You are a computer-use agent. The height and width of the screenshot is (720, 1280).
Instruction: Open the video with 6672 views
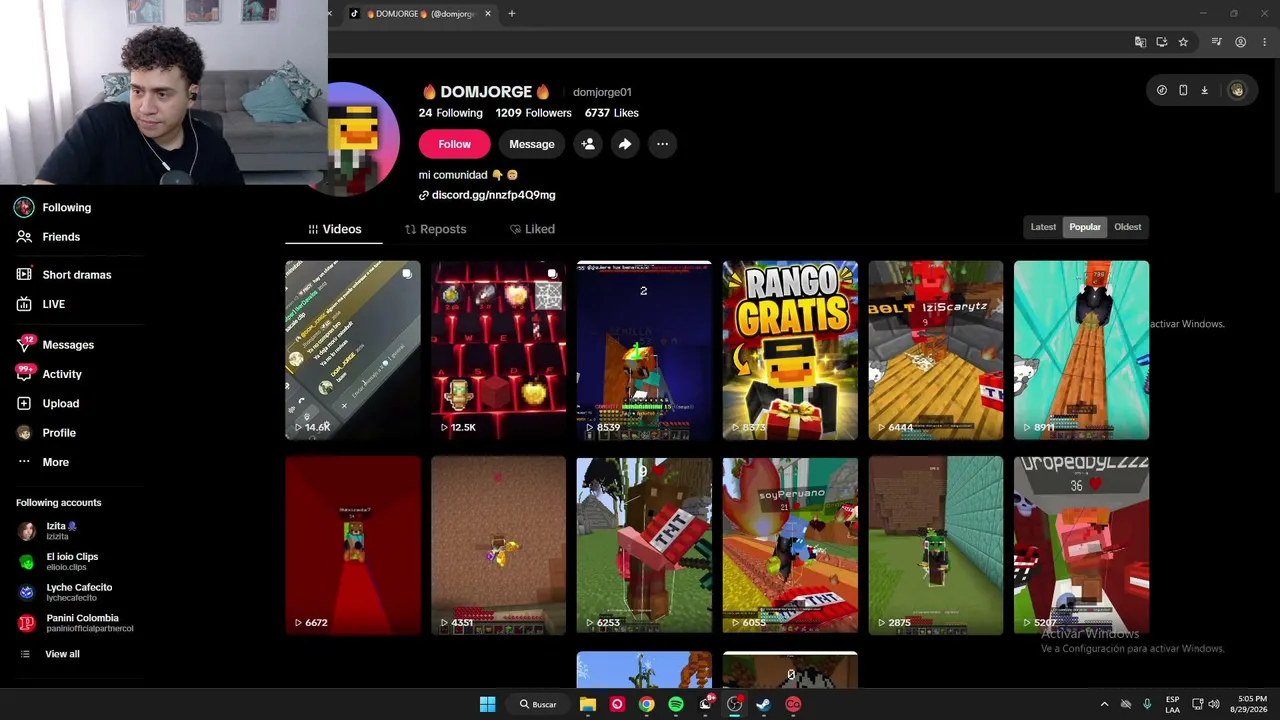pyautogui.click(x=353, y=545)
